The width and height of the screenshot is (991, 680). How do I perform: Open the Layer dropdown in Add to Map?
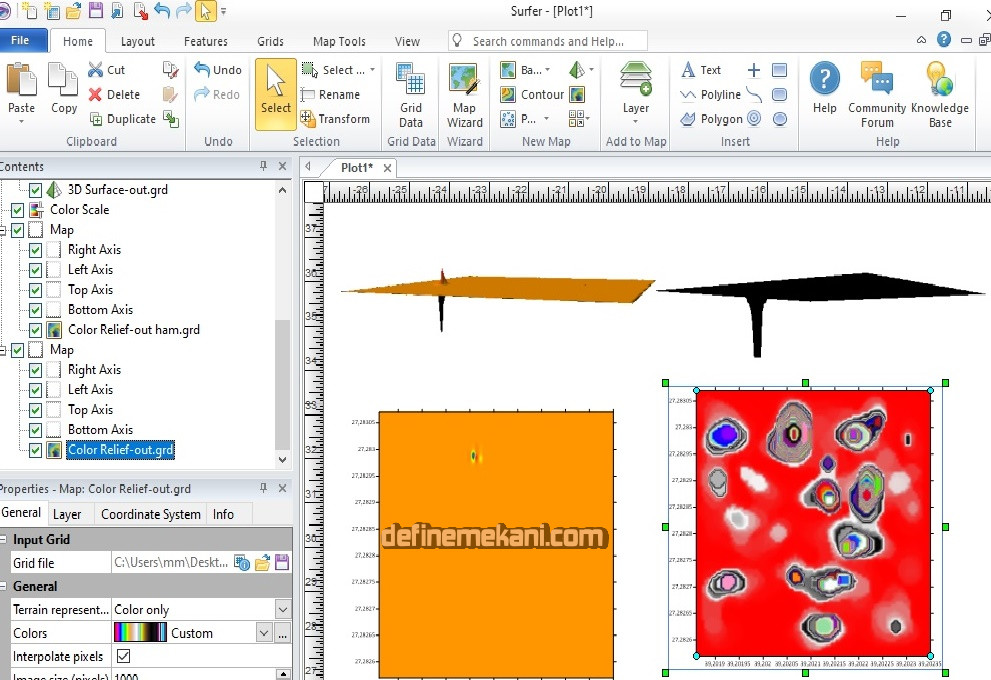coord(636,122)
